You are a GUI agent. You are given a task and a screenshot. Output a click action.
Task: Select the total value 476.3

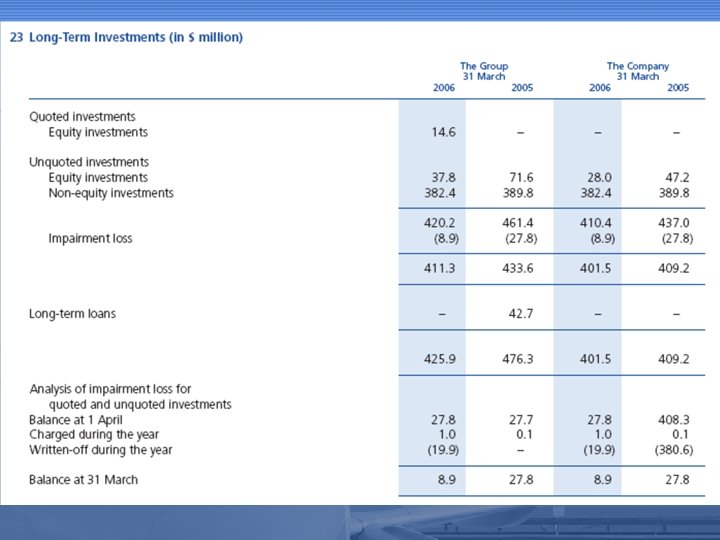coord(518,359)
